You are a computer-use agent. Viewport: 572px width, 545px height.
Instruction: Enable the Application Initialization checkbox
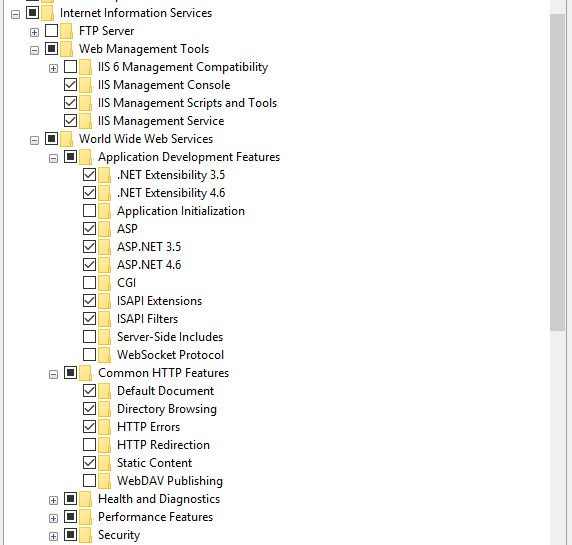89,210
